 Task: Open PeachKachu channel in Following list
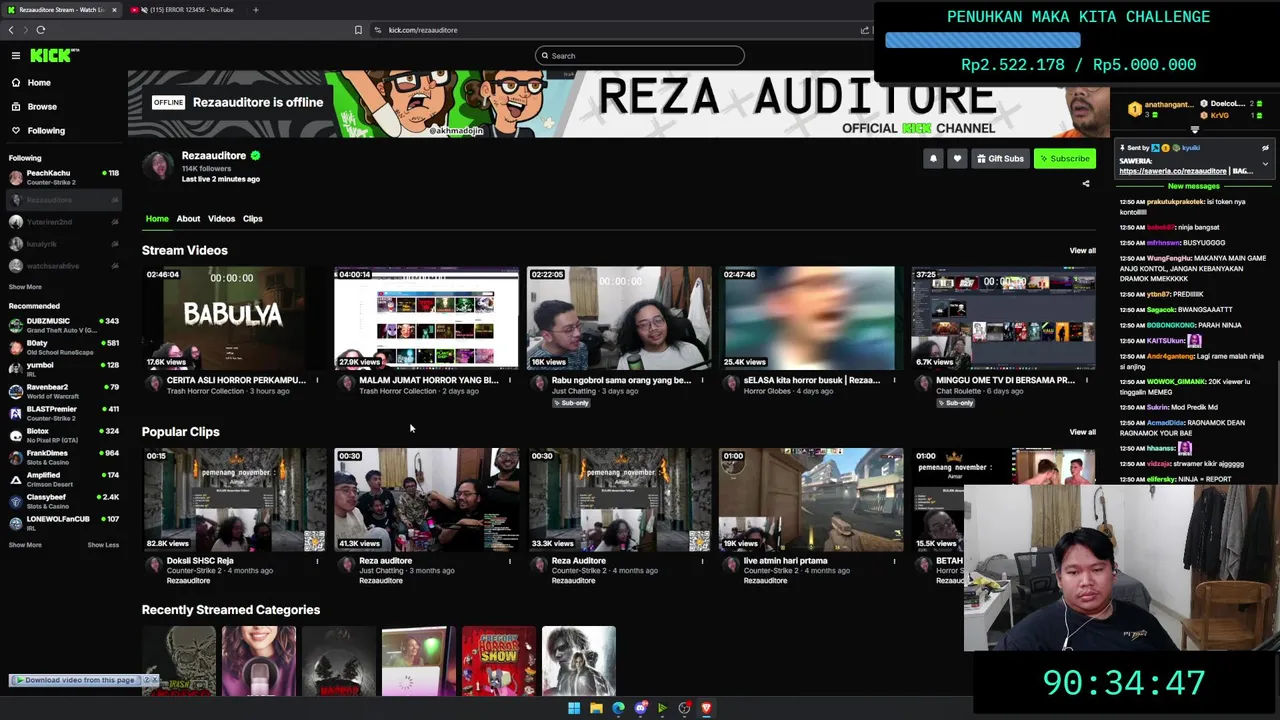coord(63,177)
